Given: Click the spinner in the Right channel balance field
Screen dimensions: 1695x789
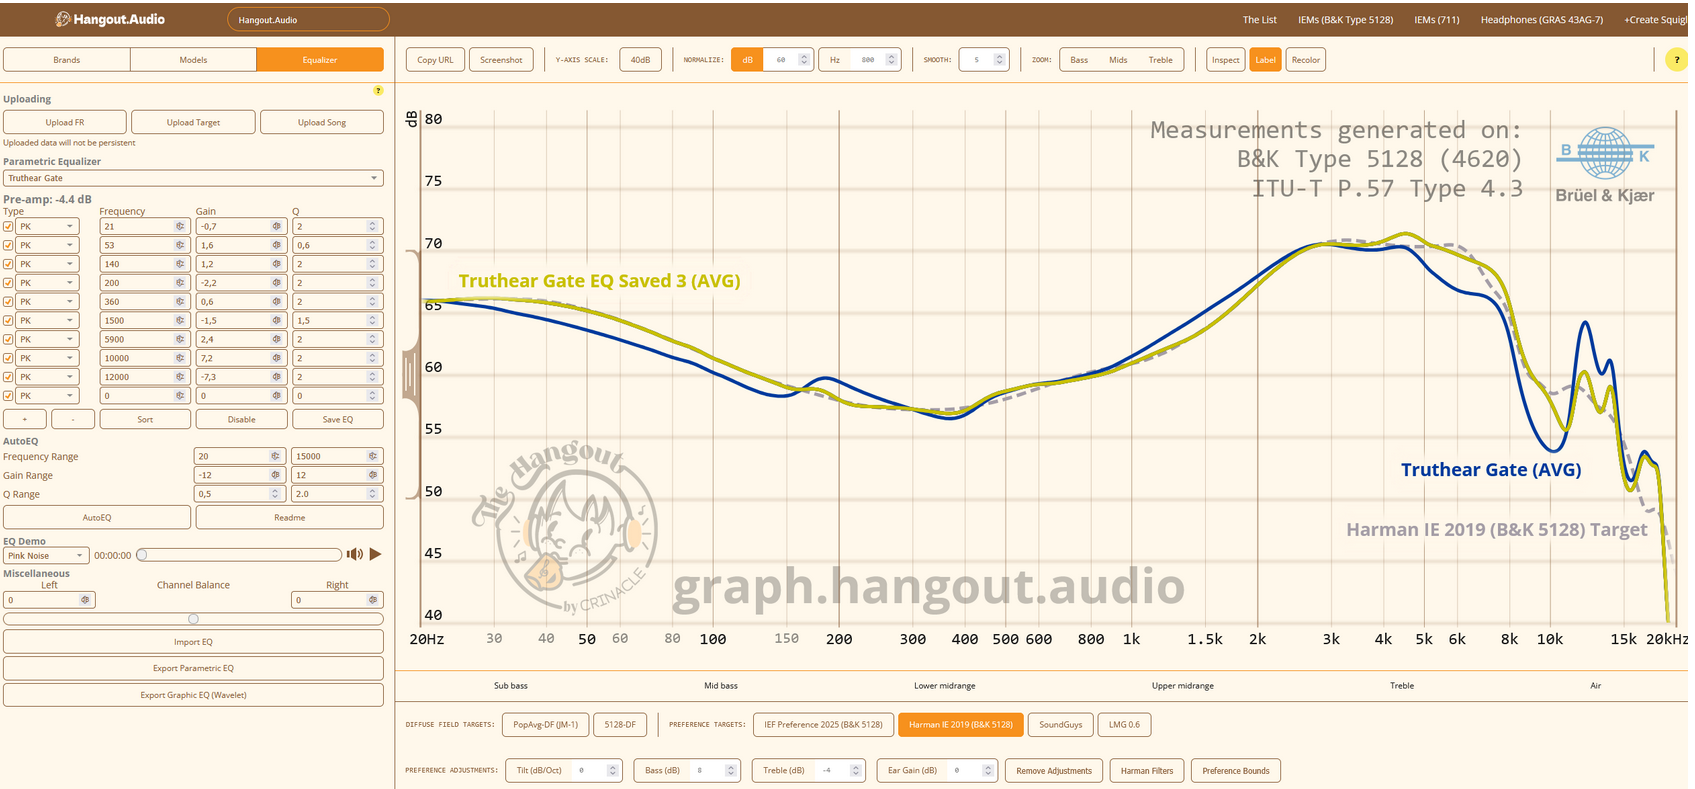Looking at the screenshot, I should [x=373, y=600].
